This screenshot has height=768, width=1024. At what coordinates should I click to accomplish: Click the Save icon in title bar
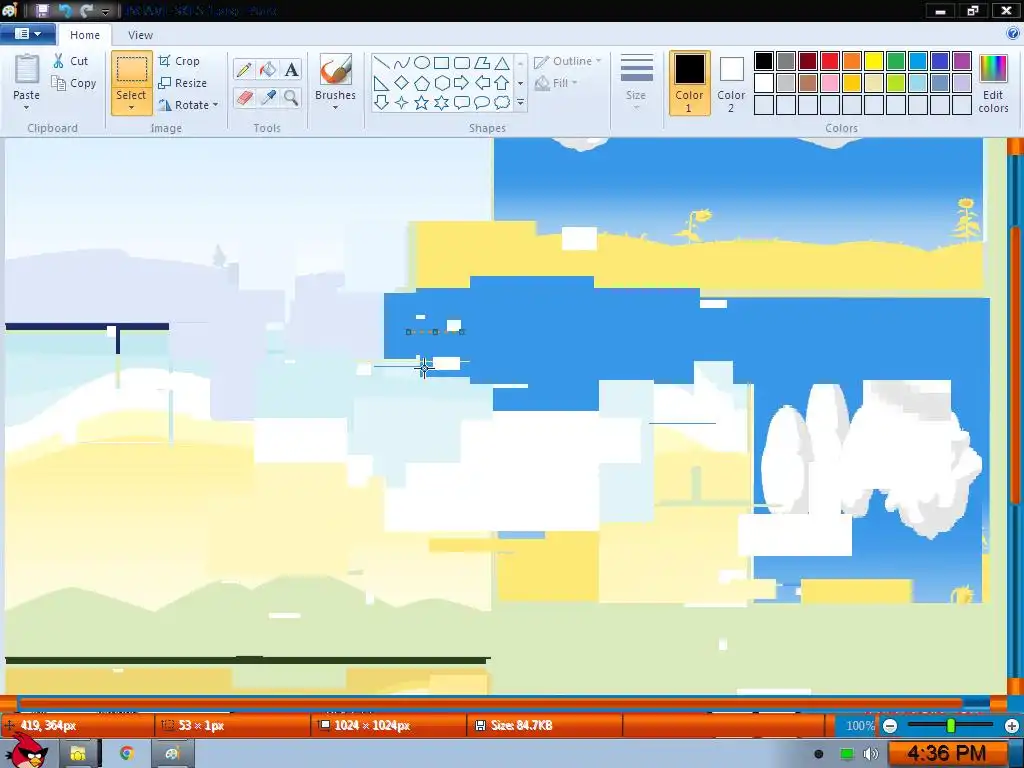(x=42, y=10)
